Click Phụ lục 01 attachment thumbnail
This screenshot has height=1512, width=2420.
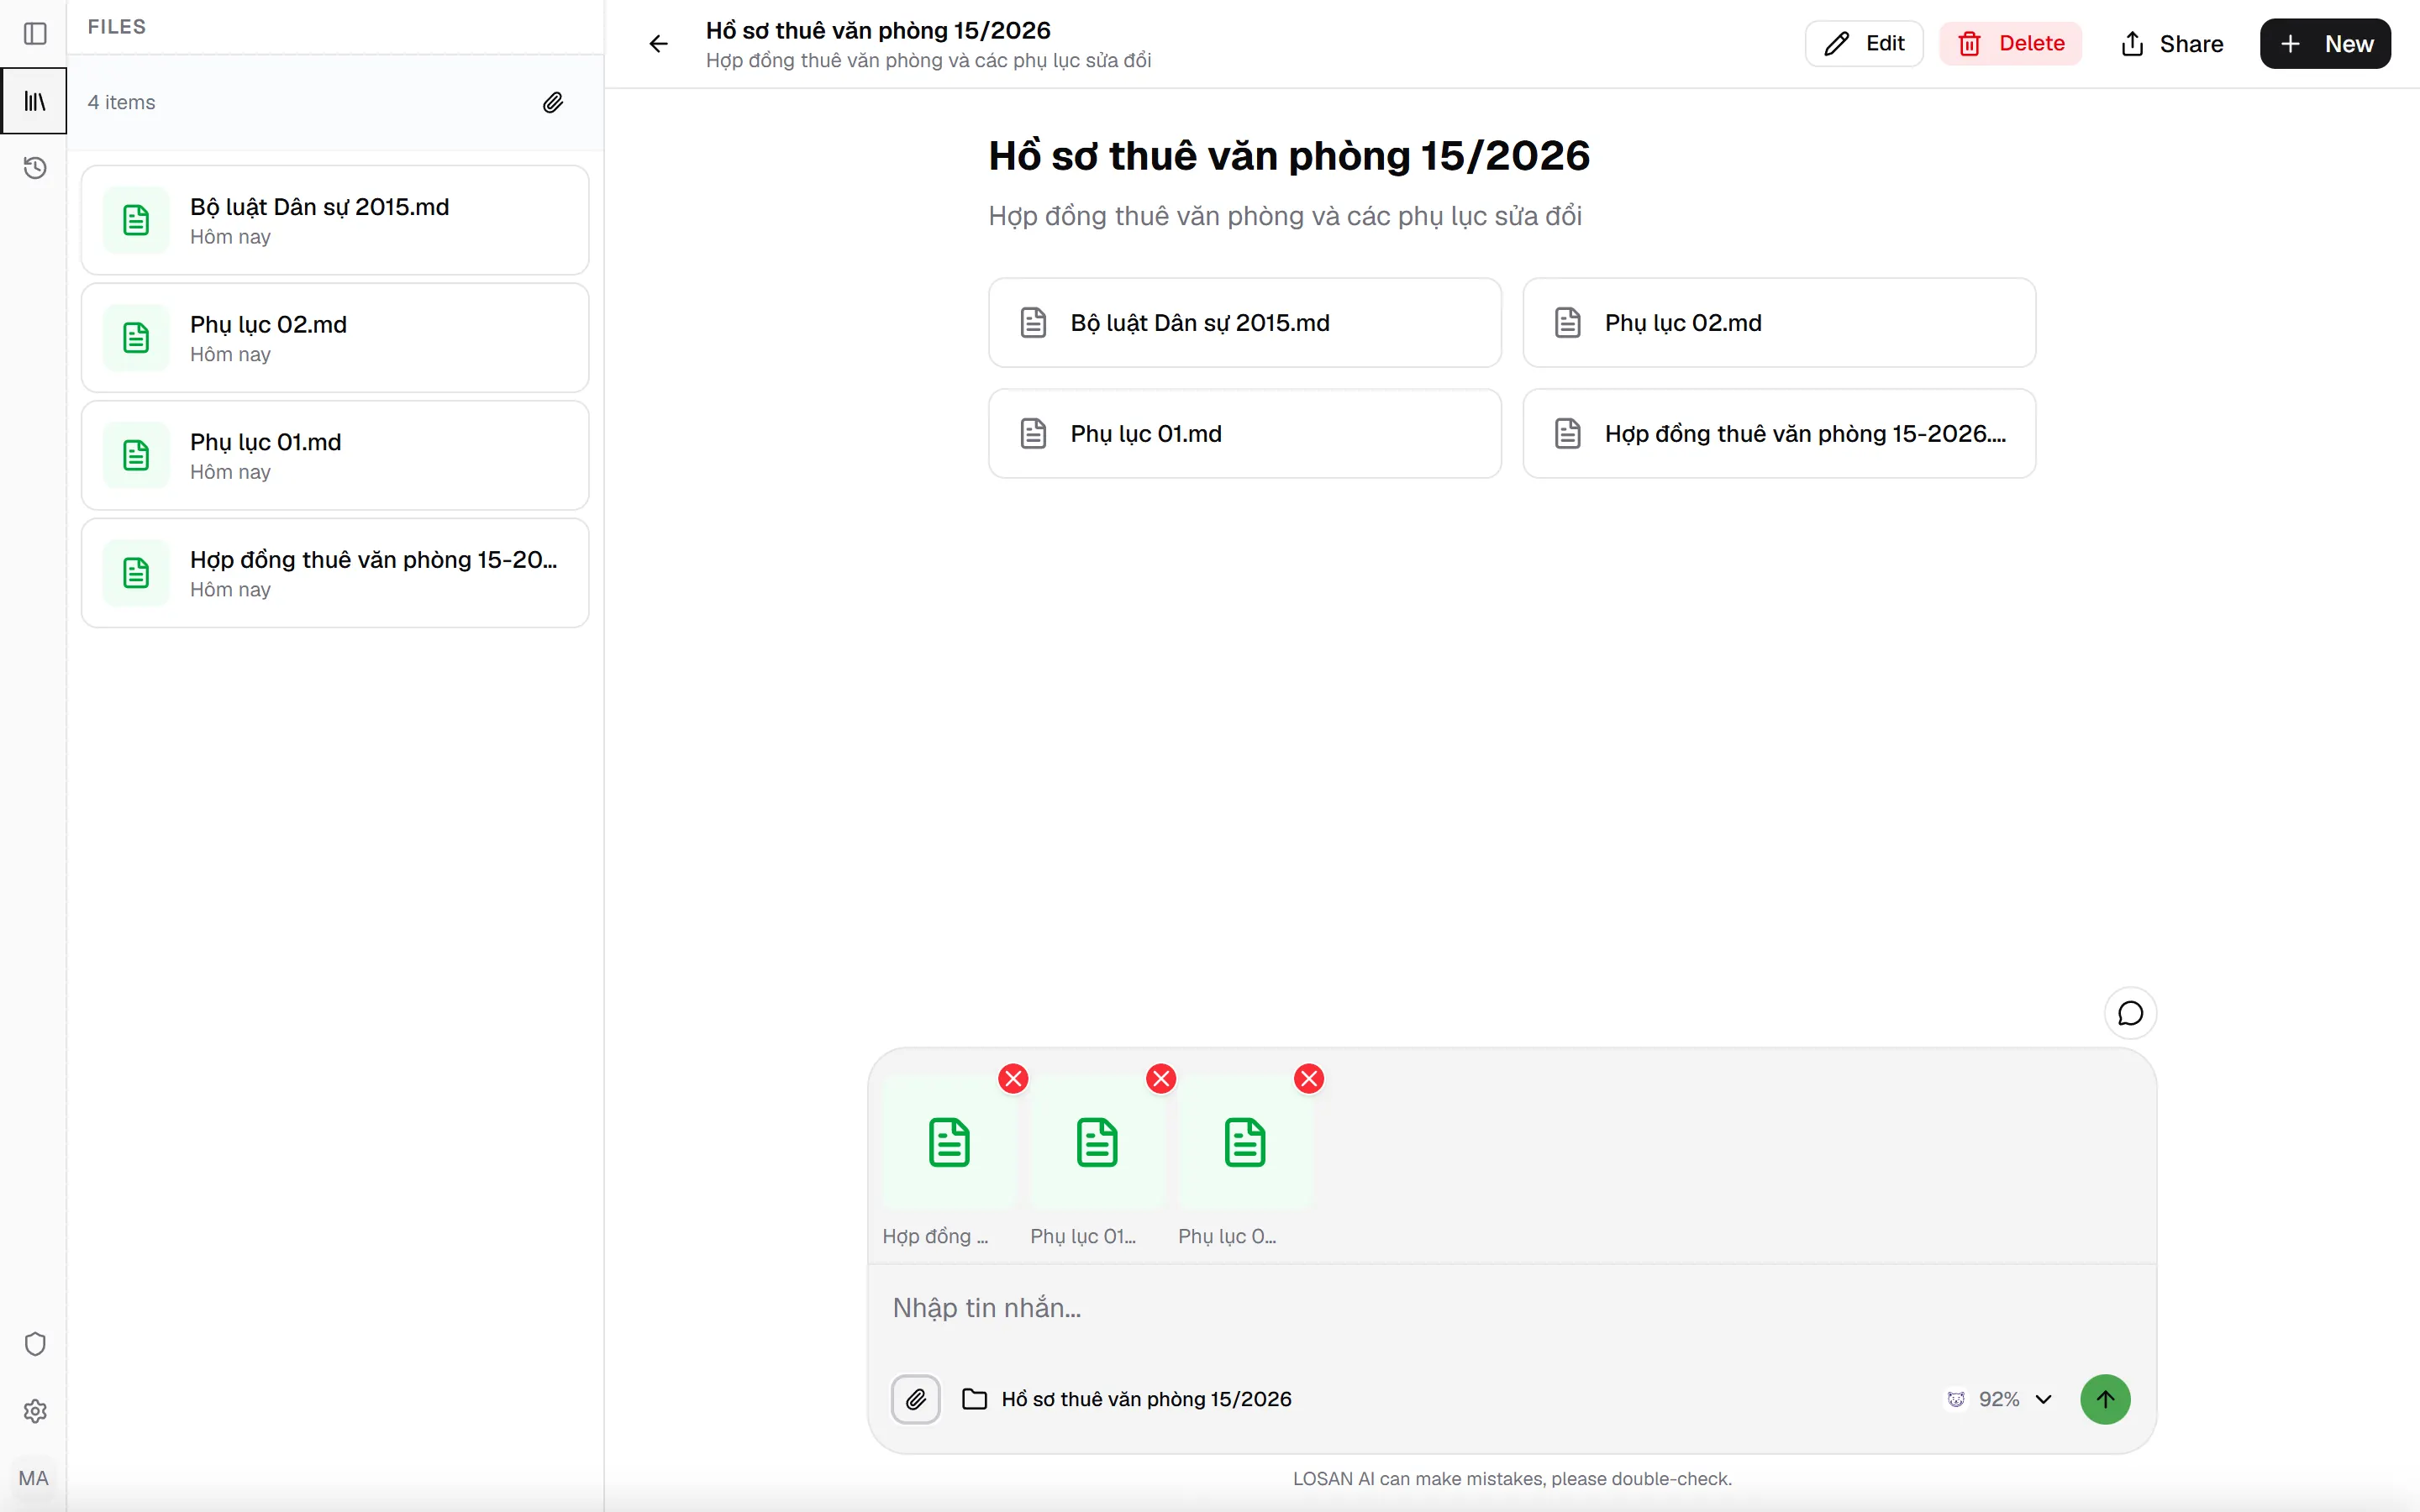tap(1097, 1142)
